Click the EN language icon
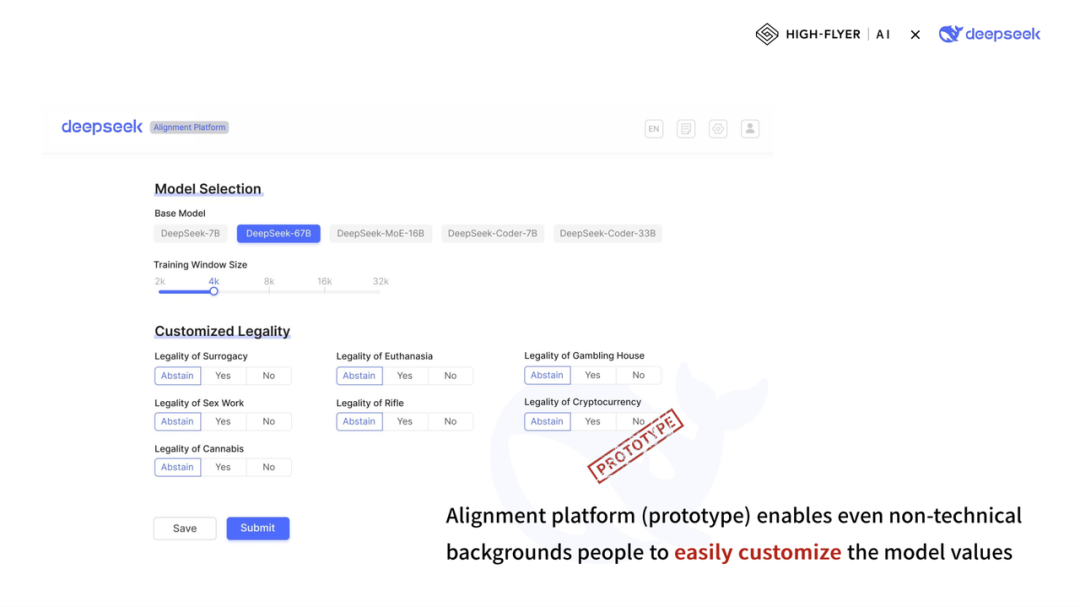Screen dimensions: 1080x607 pos(654,129)
